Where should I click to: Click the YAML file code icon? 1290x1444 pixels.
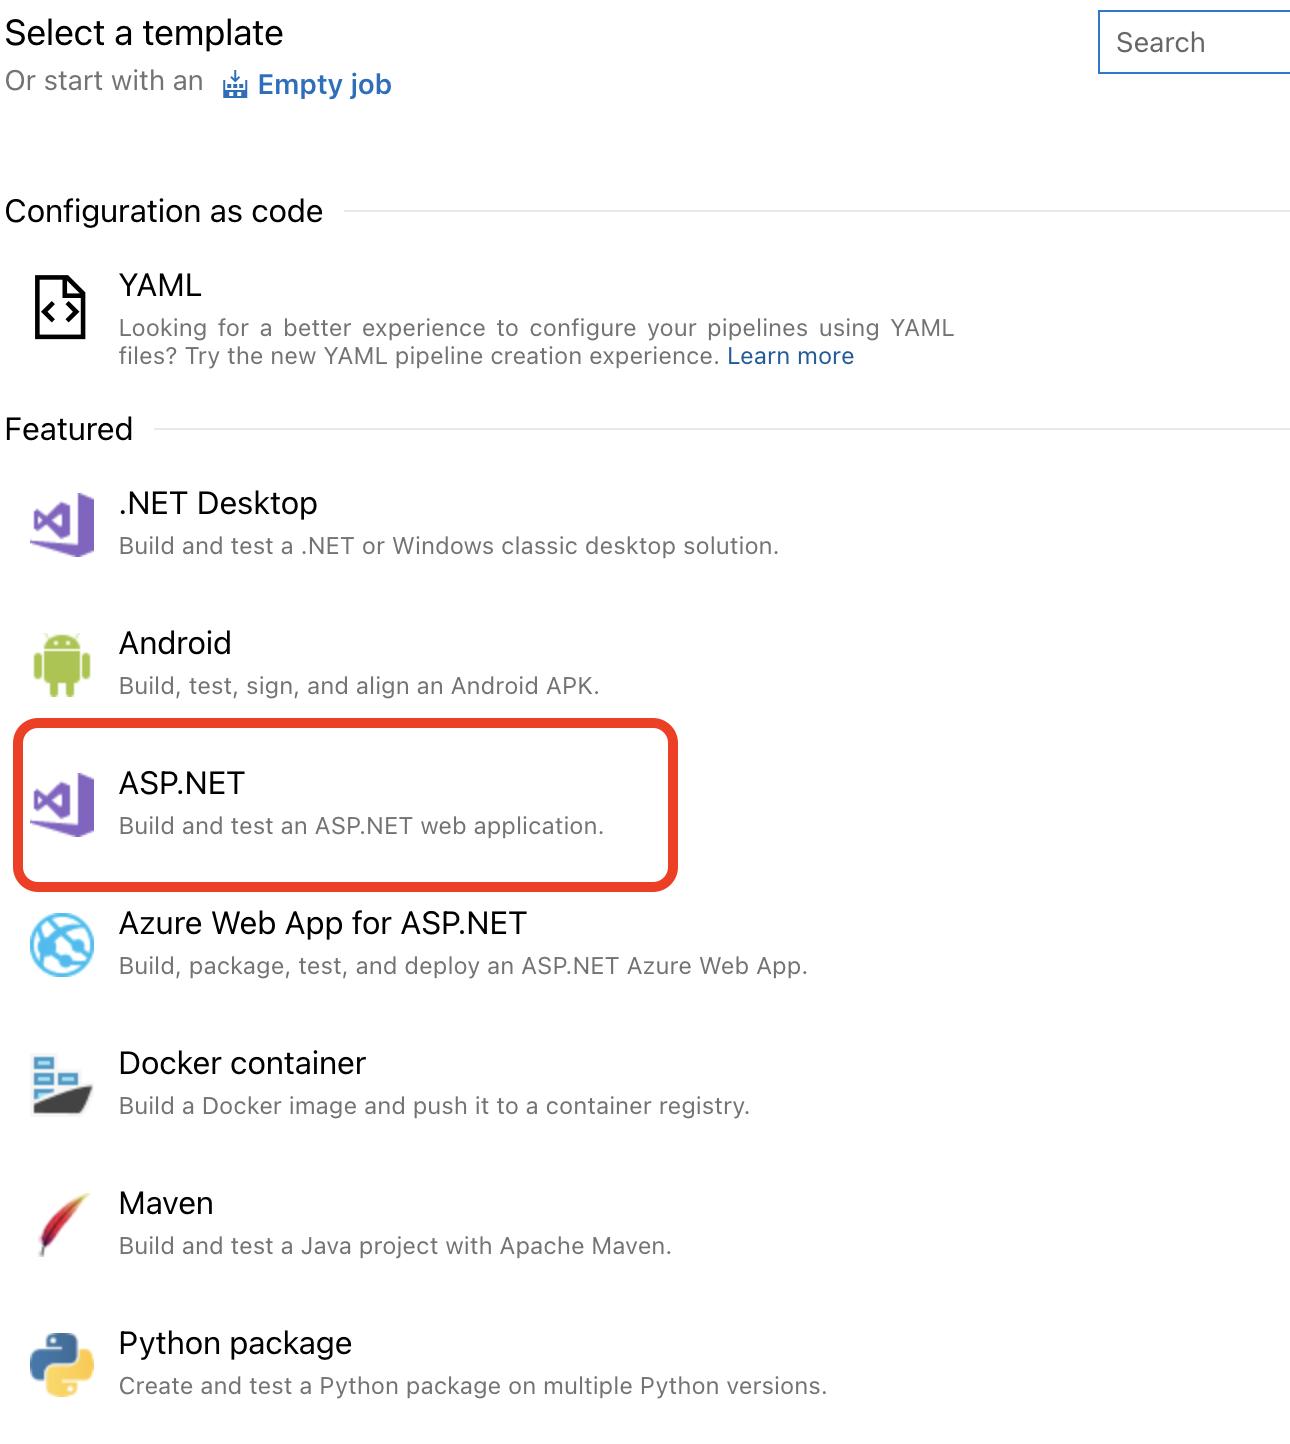[x=60, y=307]
